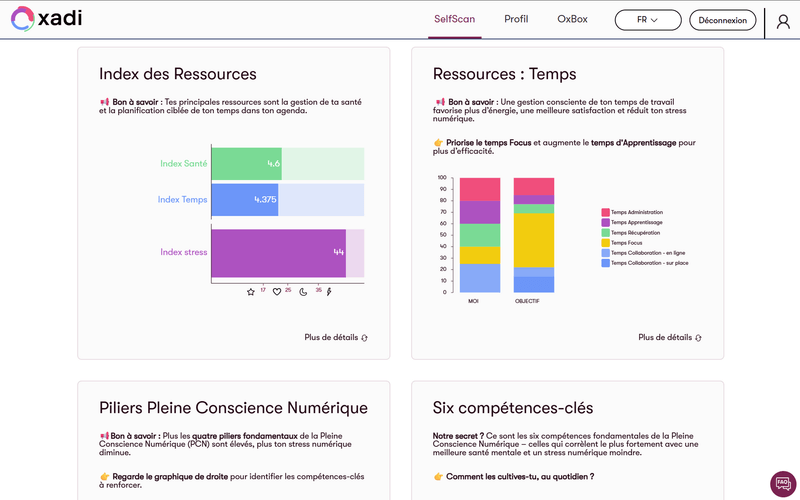
Task: Click the purple Index stress bar
Action: (278, 253)
